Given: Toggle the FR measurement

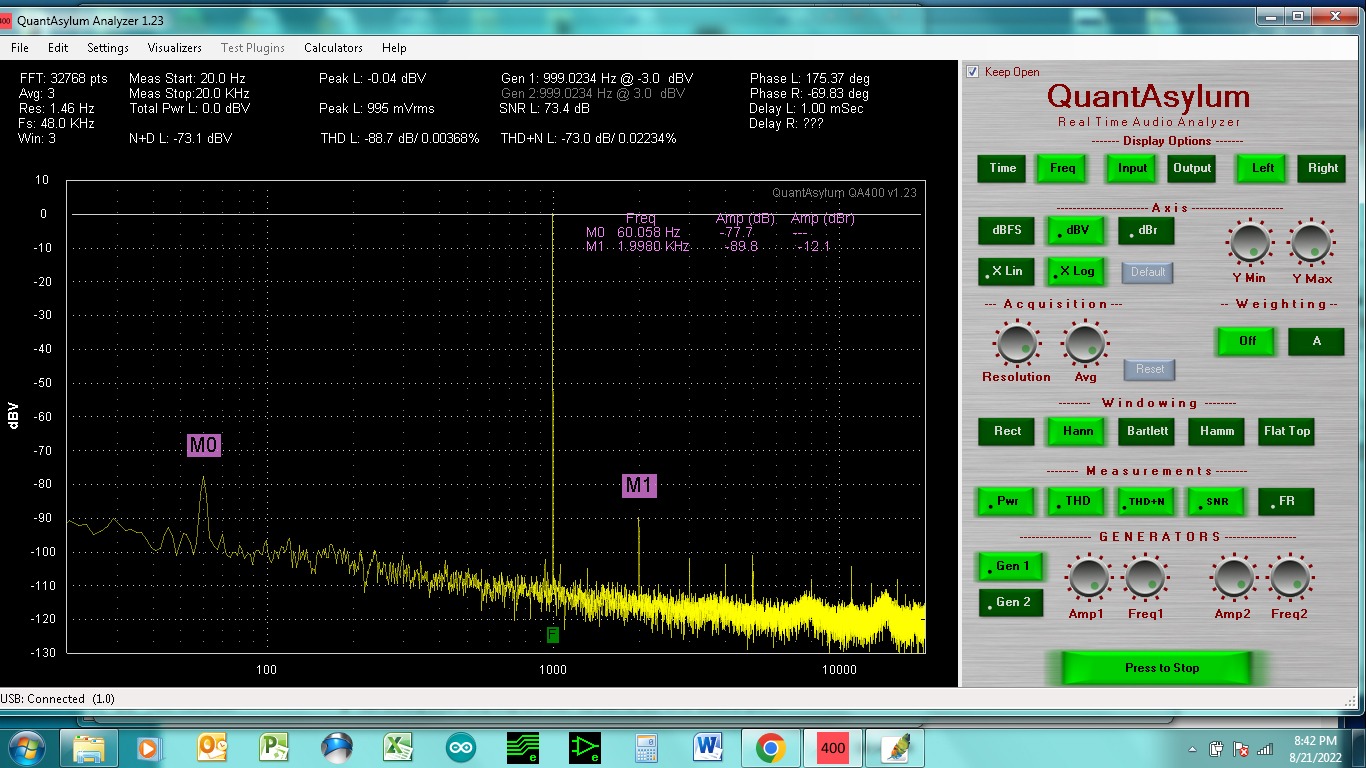Looking at the screenshot, I should pos(1286,502).
